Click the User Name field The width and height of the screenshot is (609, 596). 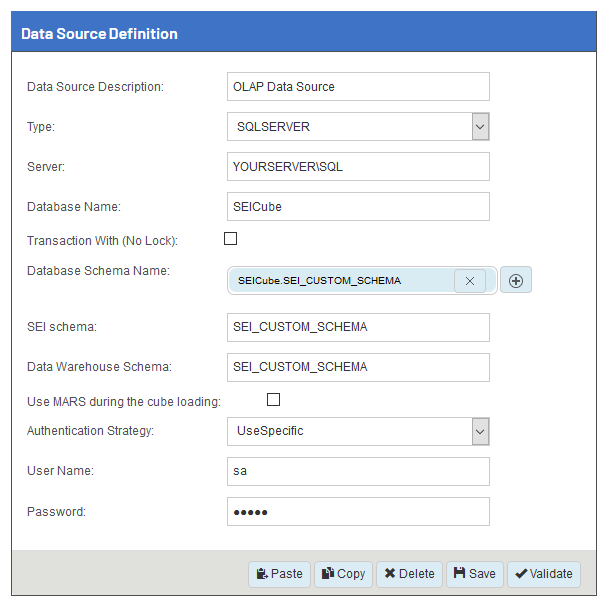[x=358, y=472]
